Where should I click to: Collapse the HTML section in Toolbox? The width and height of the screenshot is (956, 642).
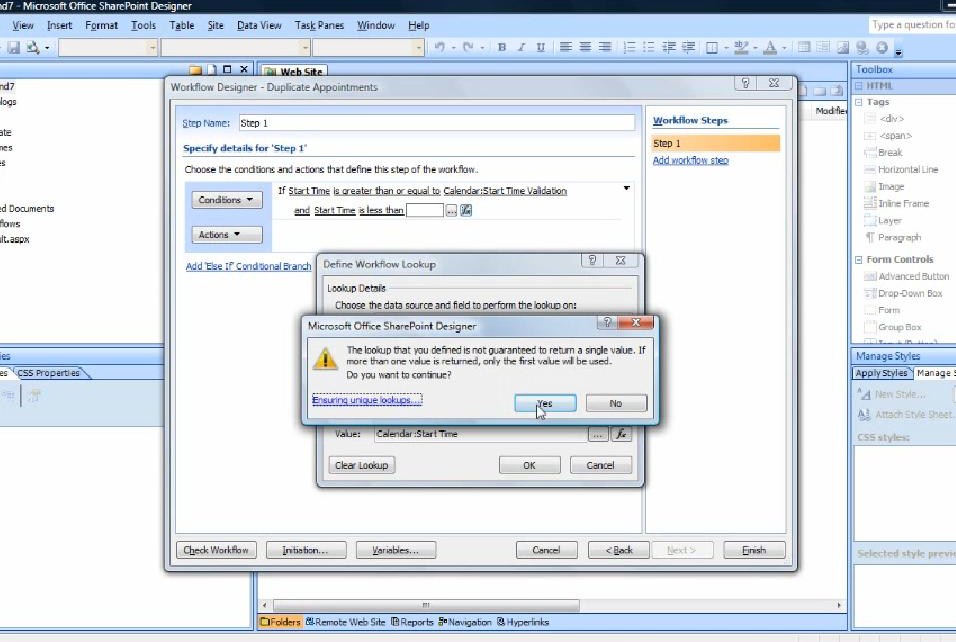click(858, 86)
